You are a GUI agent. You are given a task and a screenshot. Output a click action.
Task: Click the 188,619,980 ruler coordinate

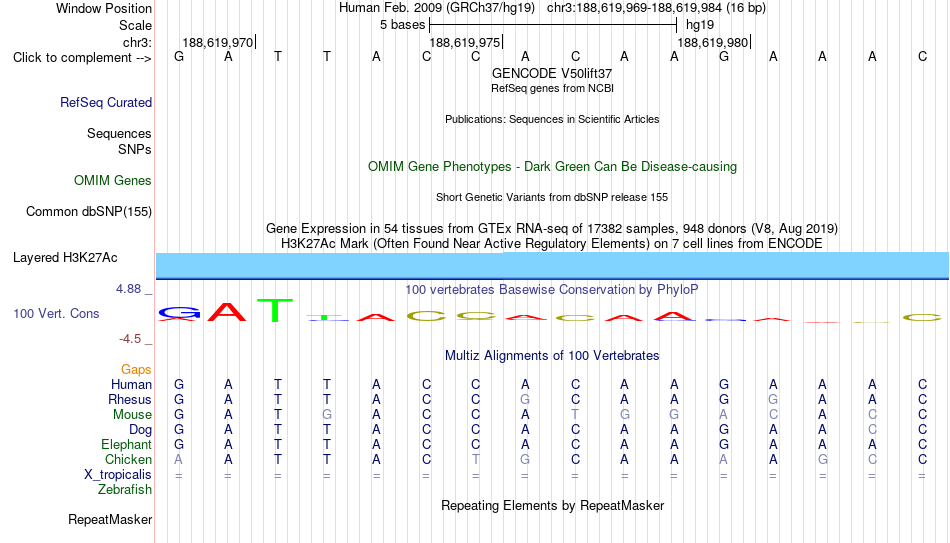coord(712,42)
